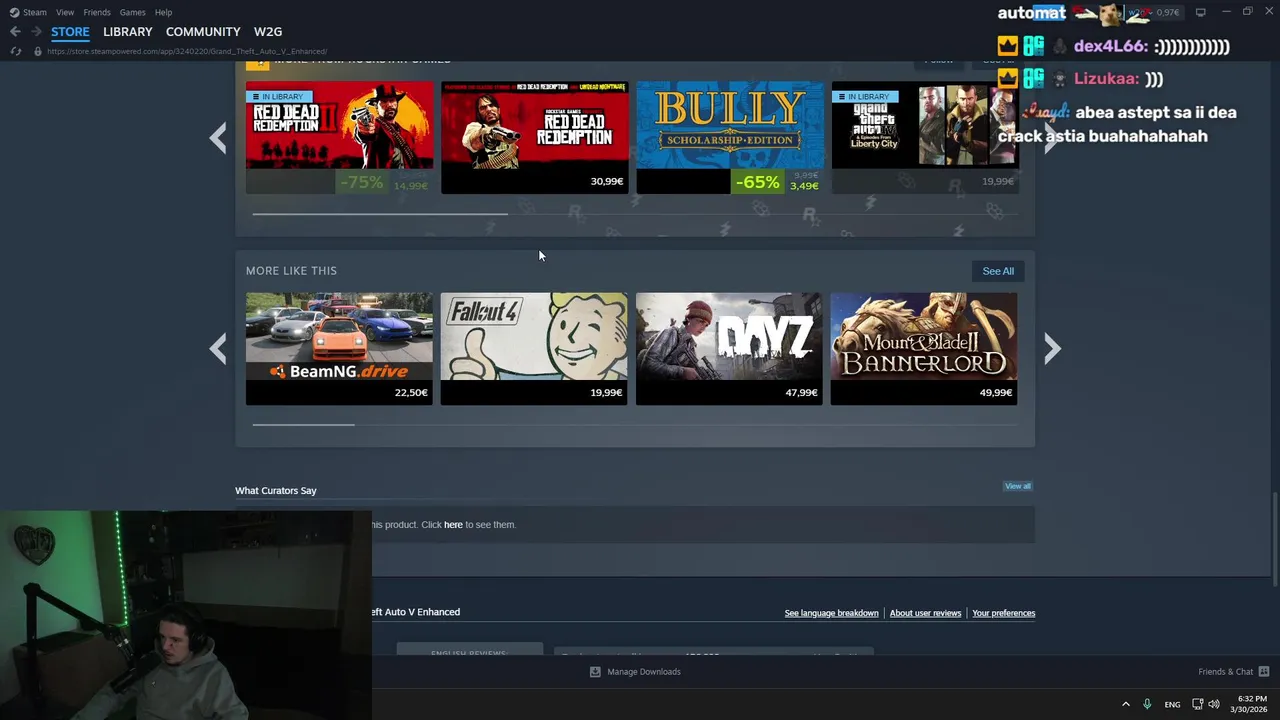
Task: Open the DayZ game card
Action: tap(730, 348)
